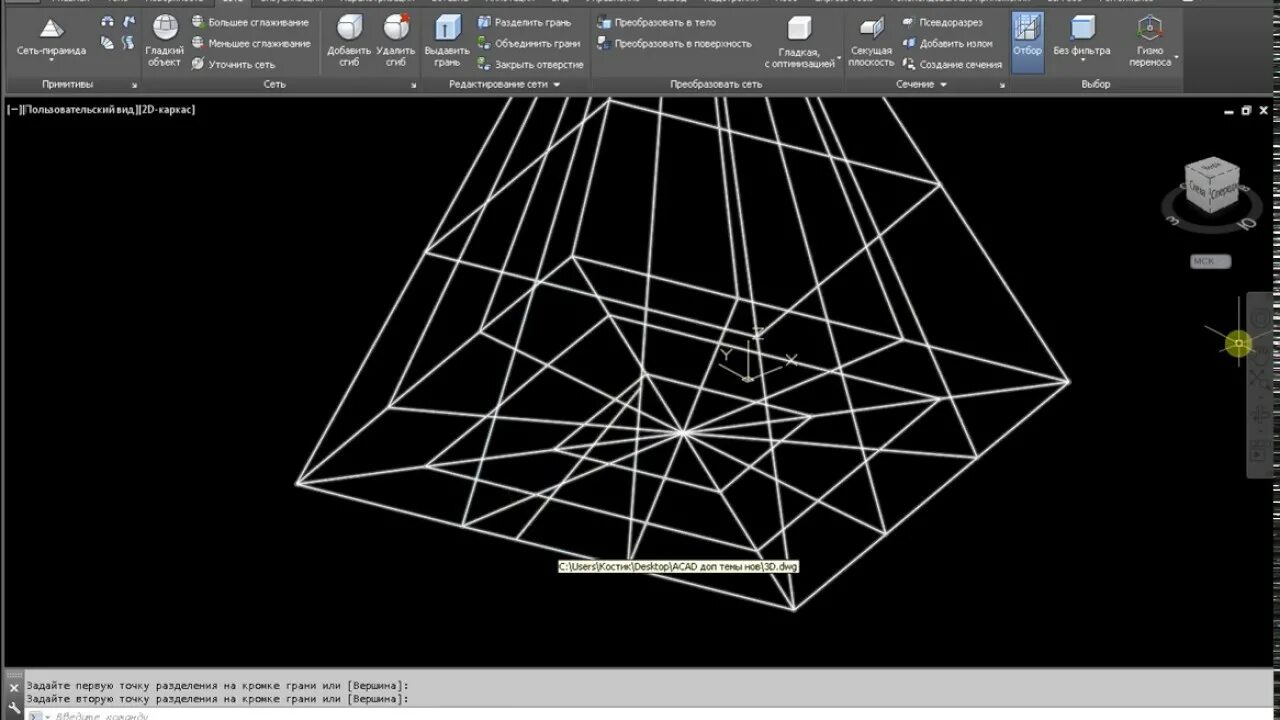Restore the drawing viewport window
Screen dimensions: 1280x720
click(x=1246, y=110)
